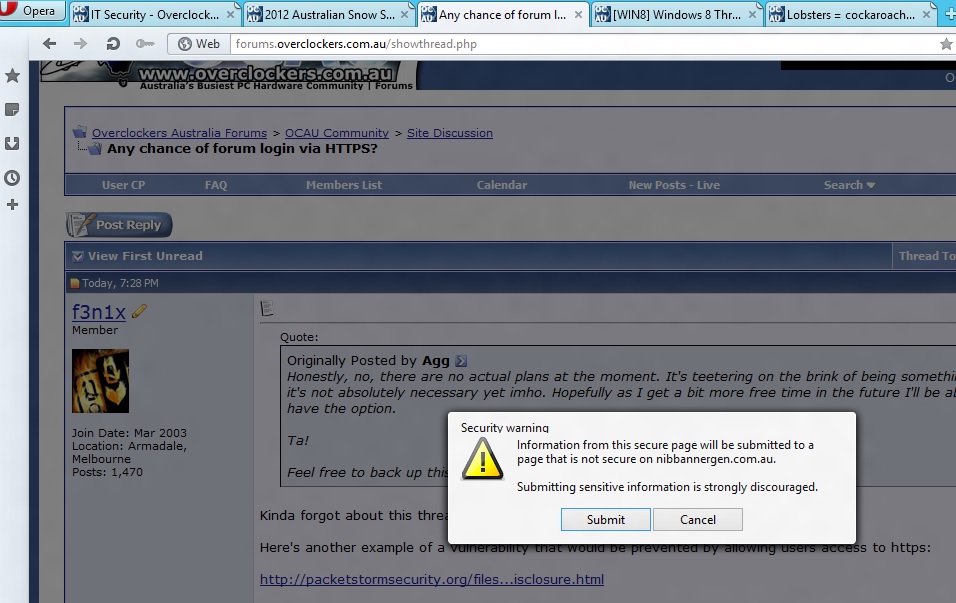Open the f3n1x user profile link
The width and height of the screenshot is (956, 603).
tap(99, 312)
